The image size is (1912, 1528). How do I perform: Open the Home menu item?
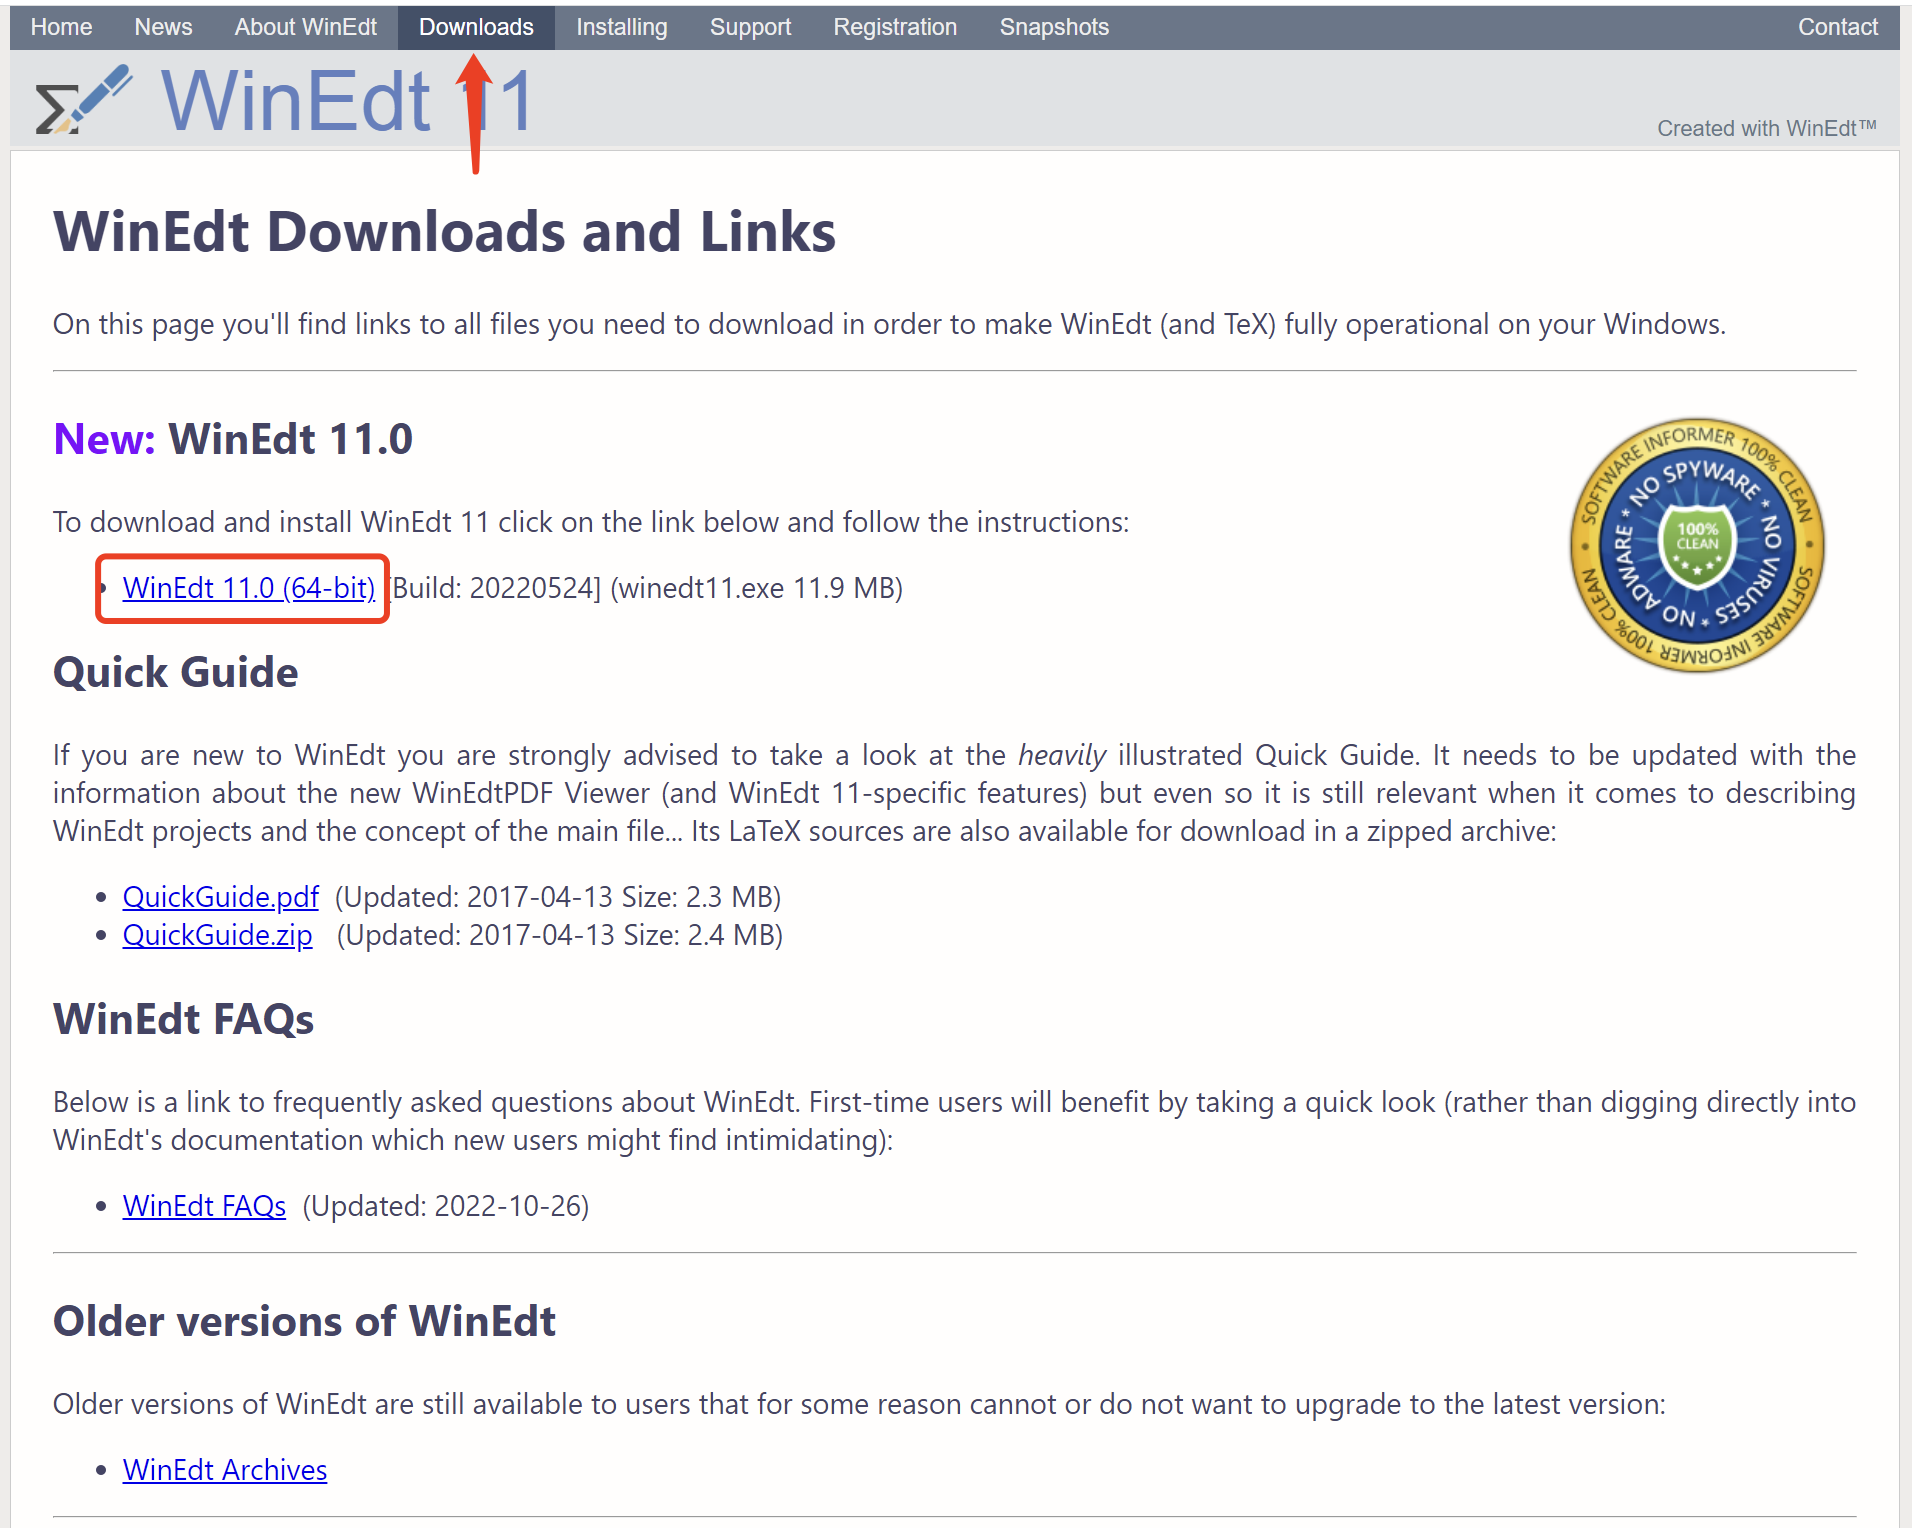[60, 27]
